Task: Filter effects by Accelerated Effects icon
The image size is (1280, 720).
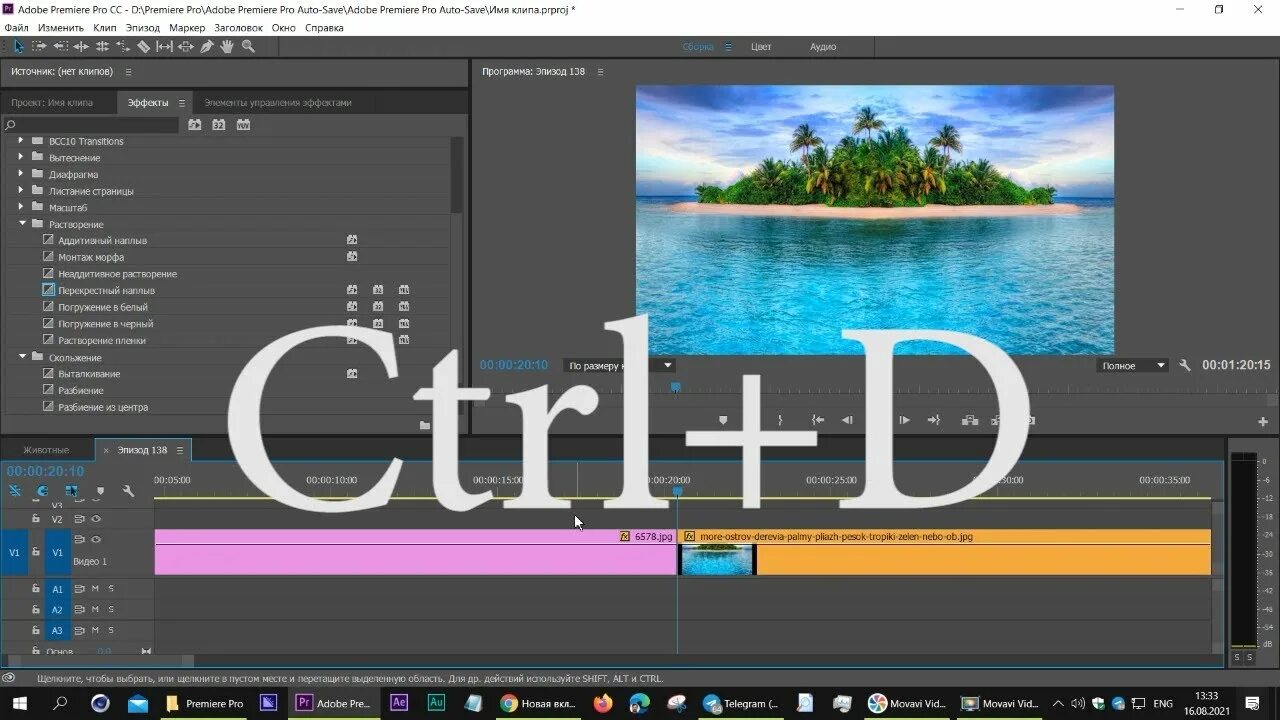Action: tap(195, 125)
